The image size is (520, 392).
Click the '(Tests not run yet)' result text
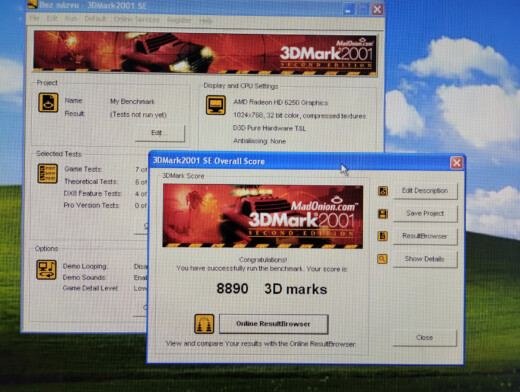[138, 114]
